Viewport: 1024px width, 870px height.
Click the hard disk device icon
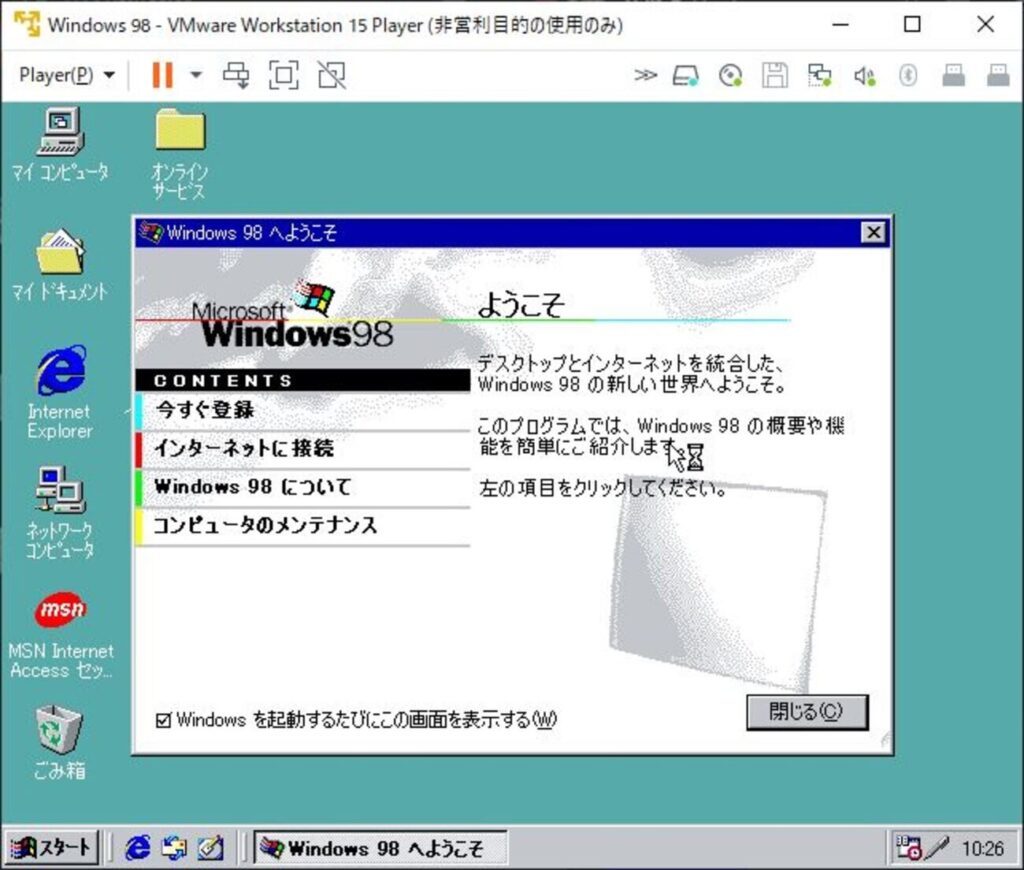(685, 75)
